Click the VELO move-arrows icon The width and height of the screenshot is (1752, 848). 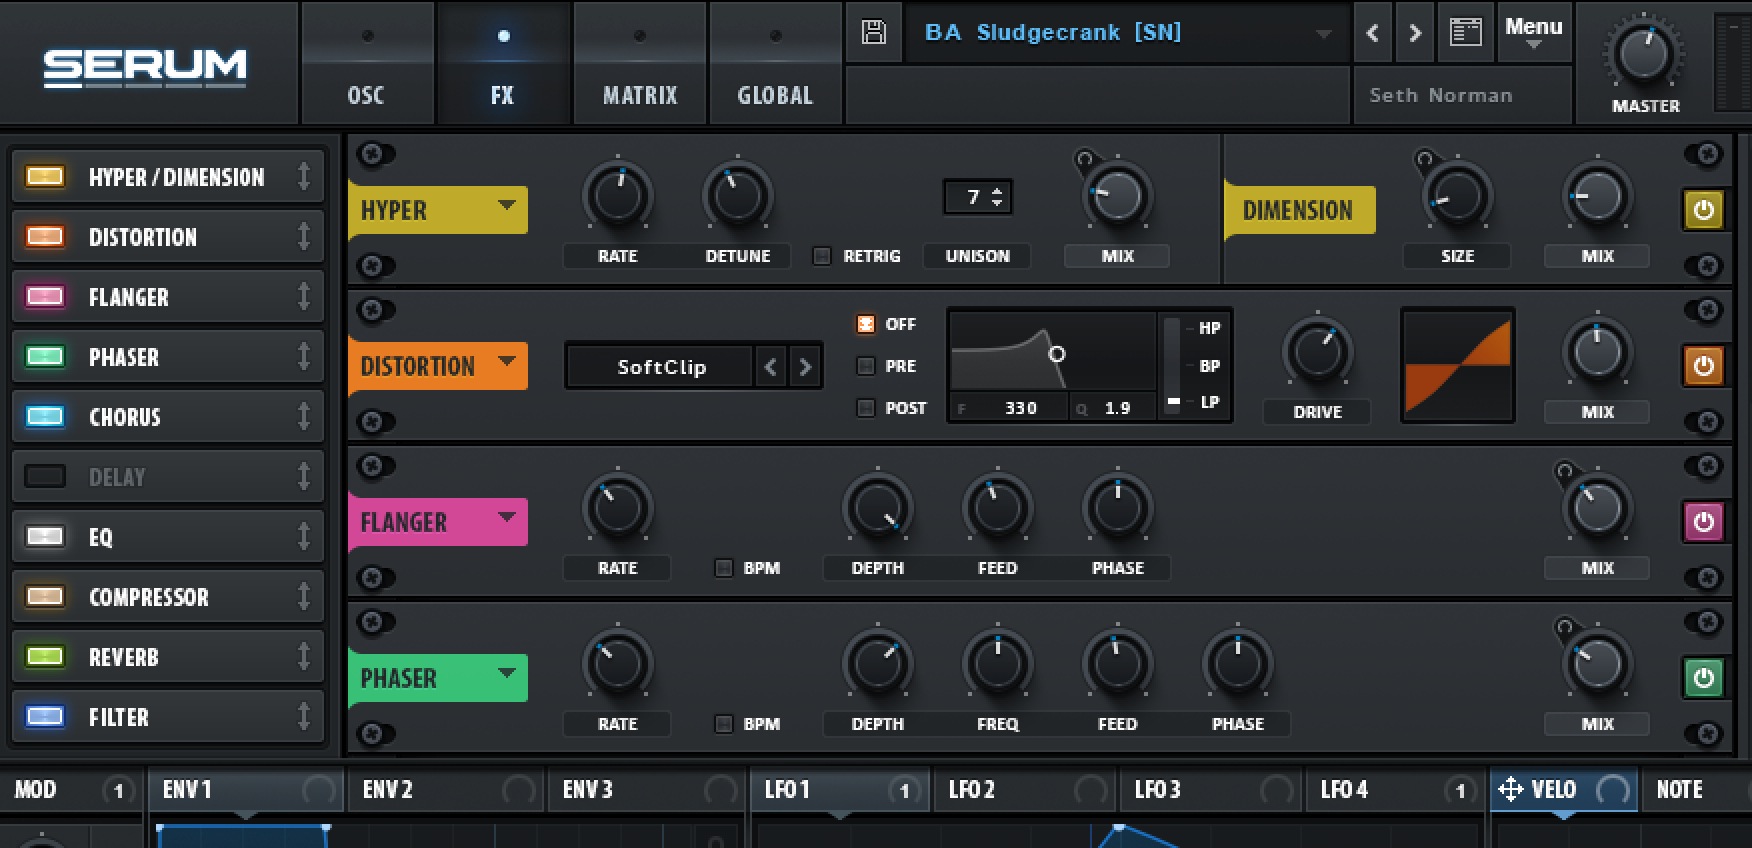pyautogui.click(x=1510, y=790)
